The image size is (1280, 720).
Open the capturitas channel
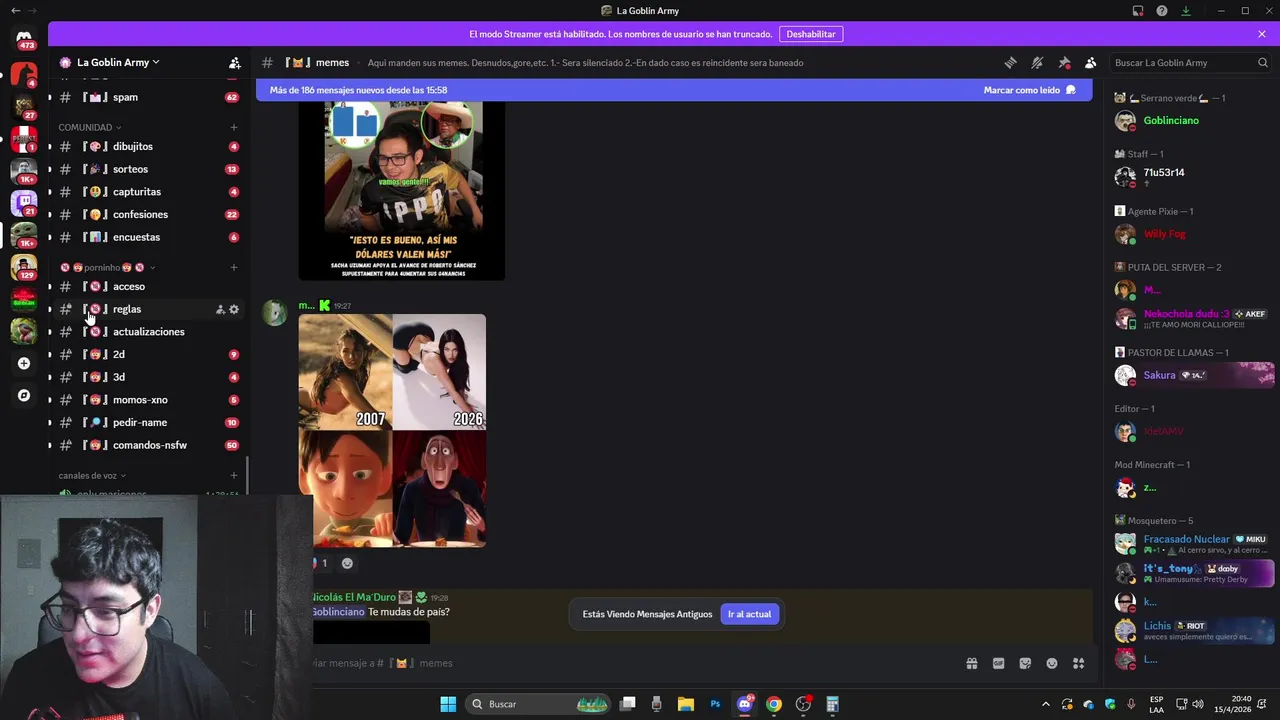(x=148, y=192)
